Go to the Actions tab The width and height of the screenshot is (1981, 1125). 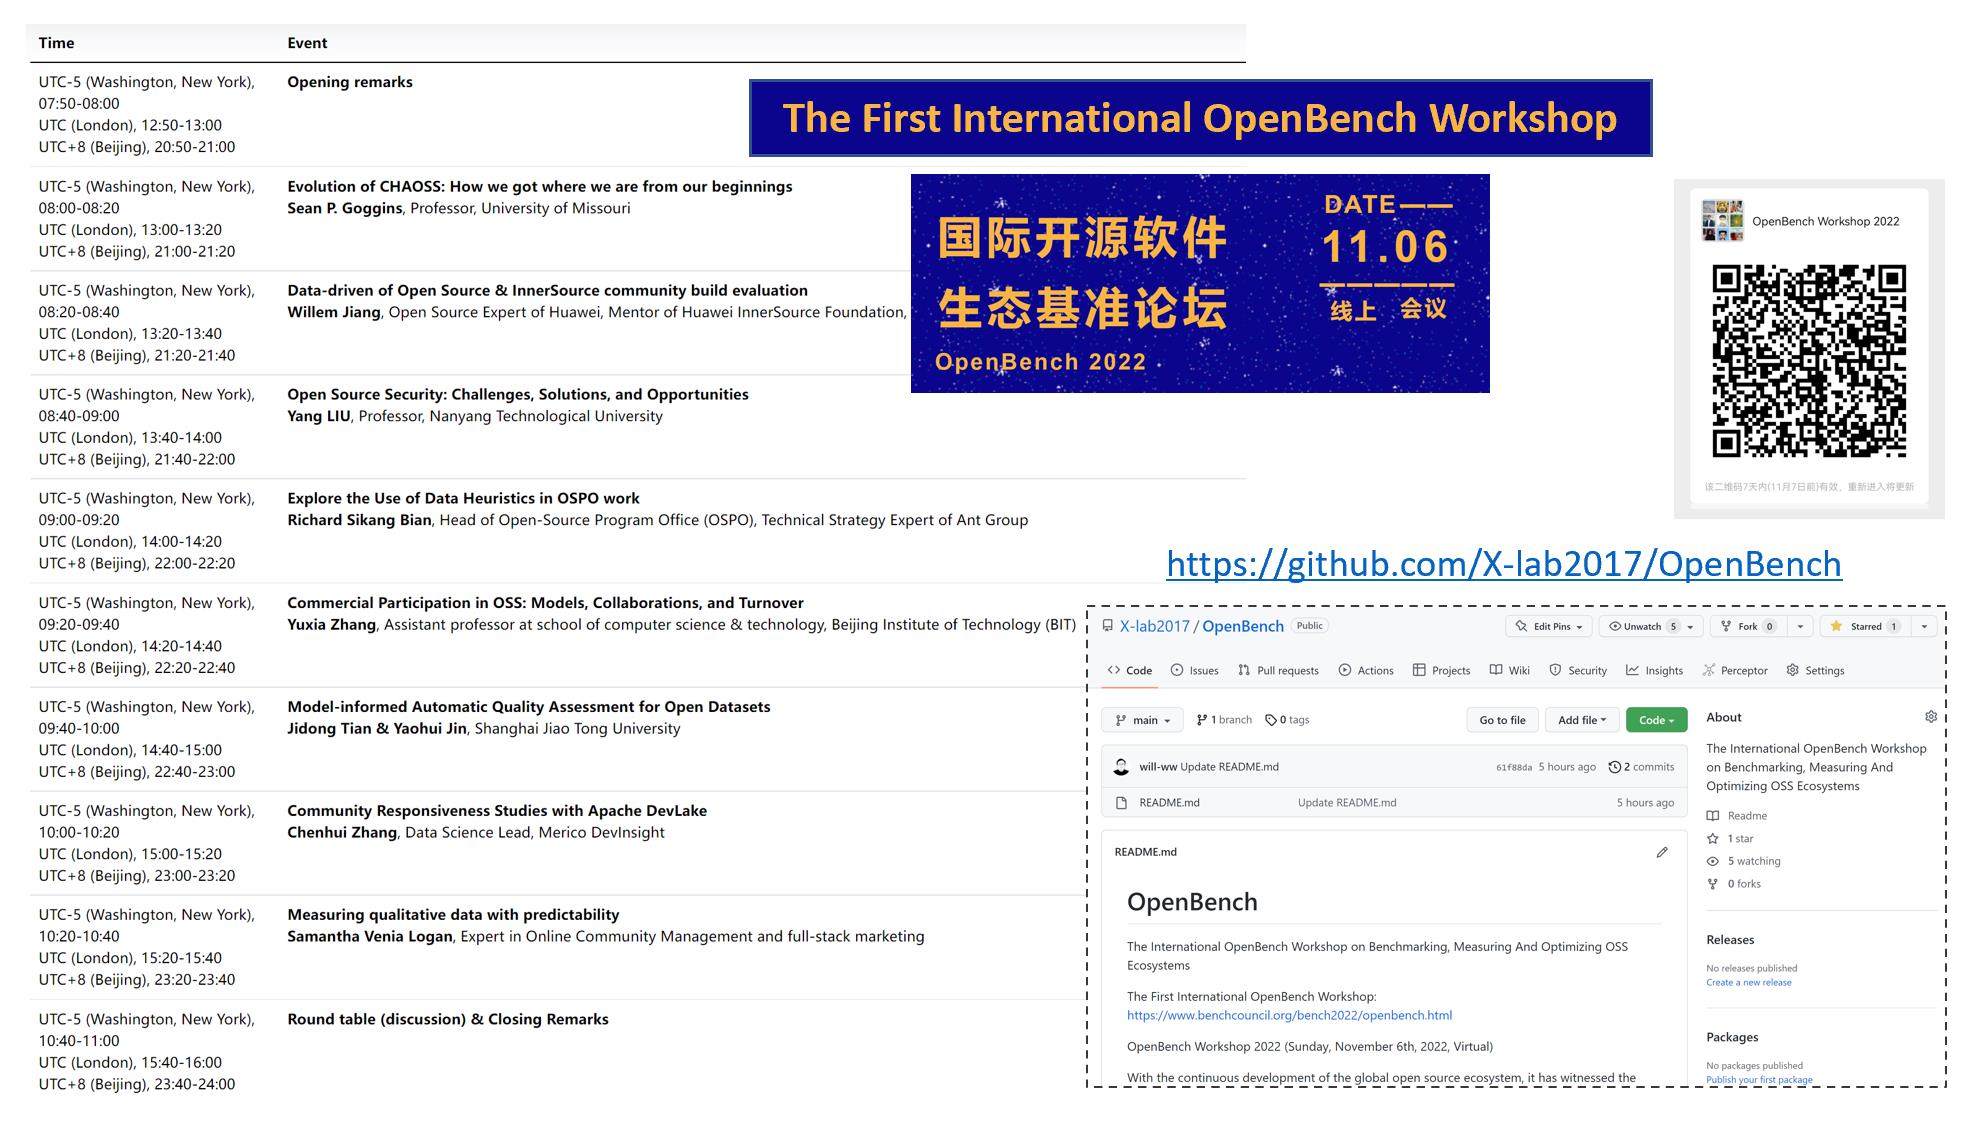coord(1366,671)
